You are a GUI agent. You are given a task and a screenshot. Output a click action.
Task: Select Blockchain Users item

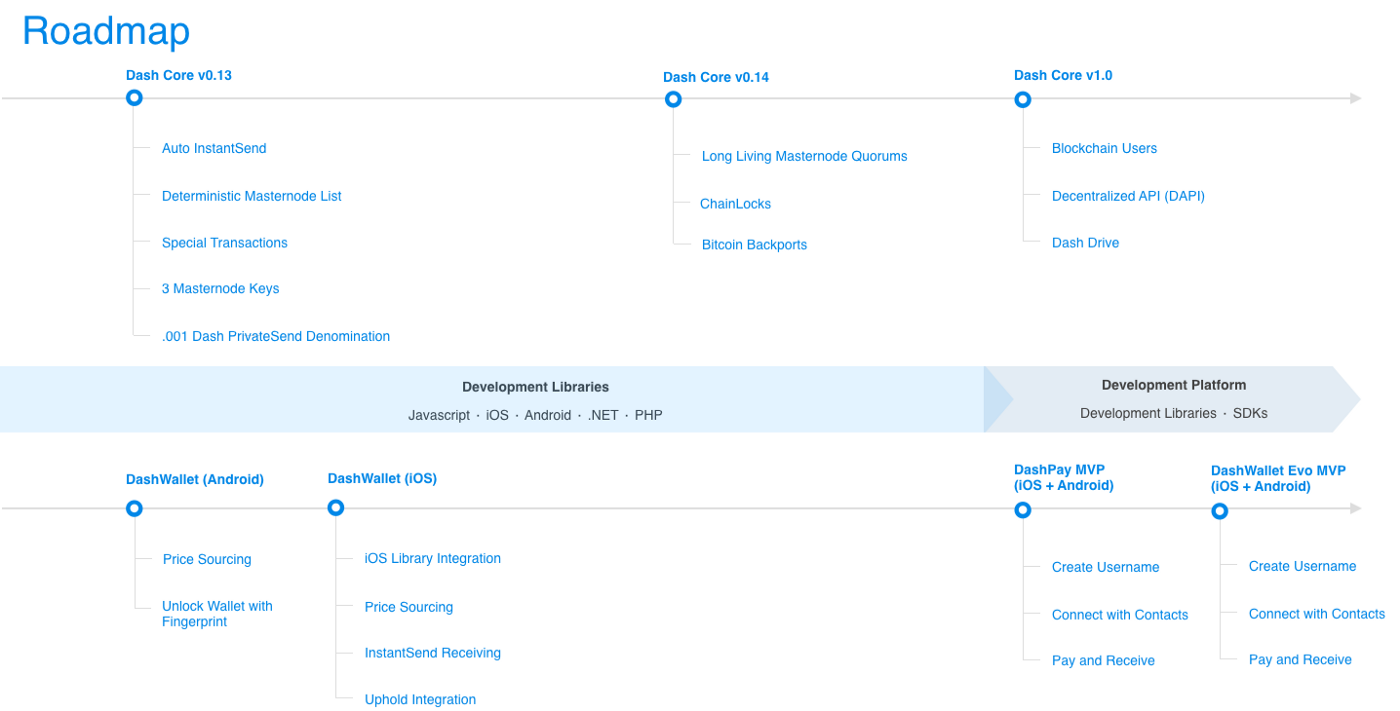point(1104,148)
